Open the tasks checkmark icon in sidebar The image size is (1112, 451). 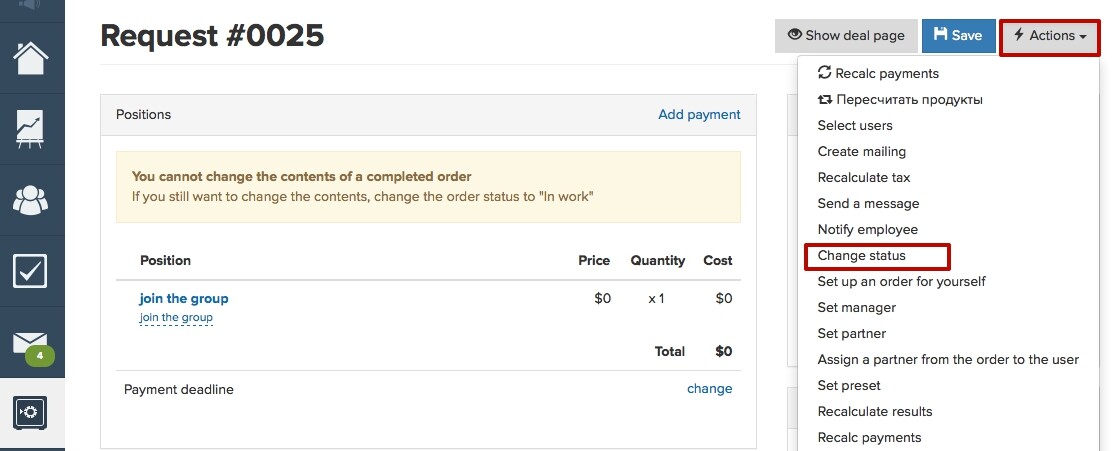(x=30, y=271)
